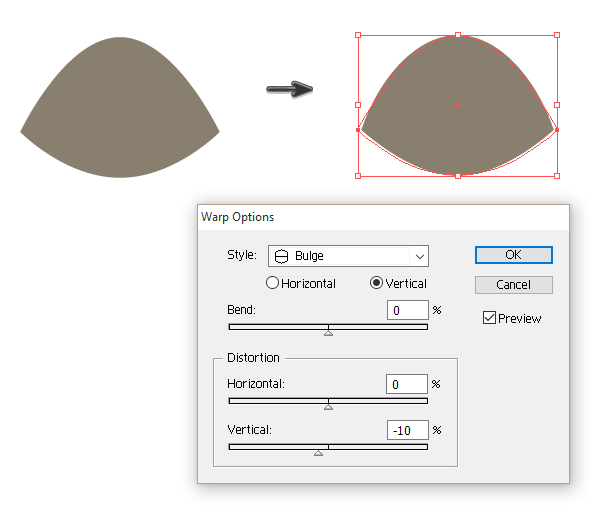Click the center point of selected shape
This screenshot has width=600, height=528.
click(x=458, y=105)
